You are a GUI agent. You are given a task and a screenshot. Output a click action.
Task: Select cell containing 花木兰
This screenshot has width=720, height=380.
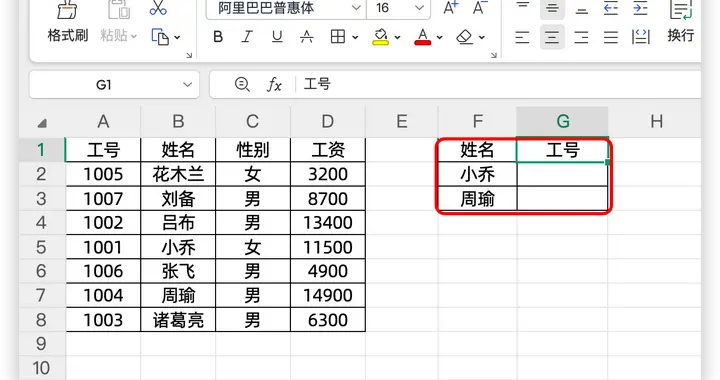178,174
